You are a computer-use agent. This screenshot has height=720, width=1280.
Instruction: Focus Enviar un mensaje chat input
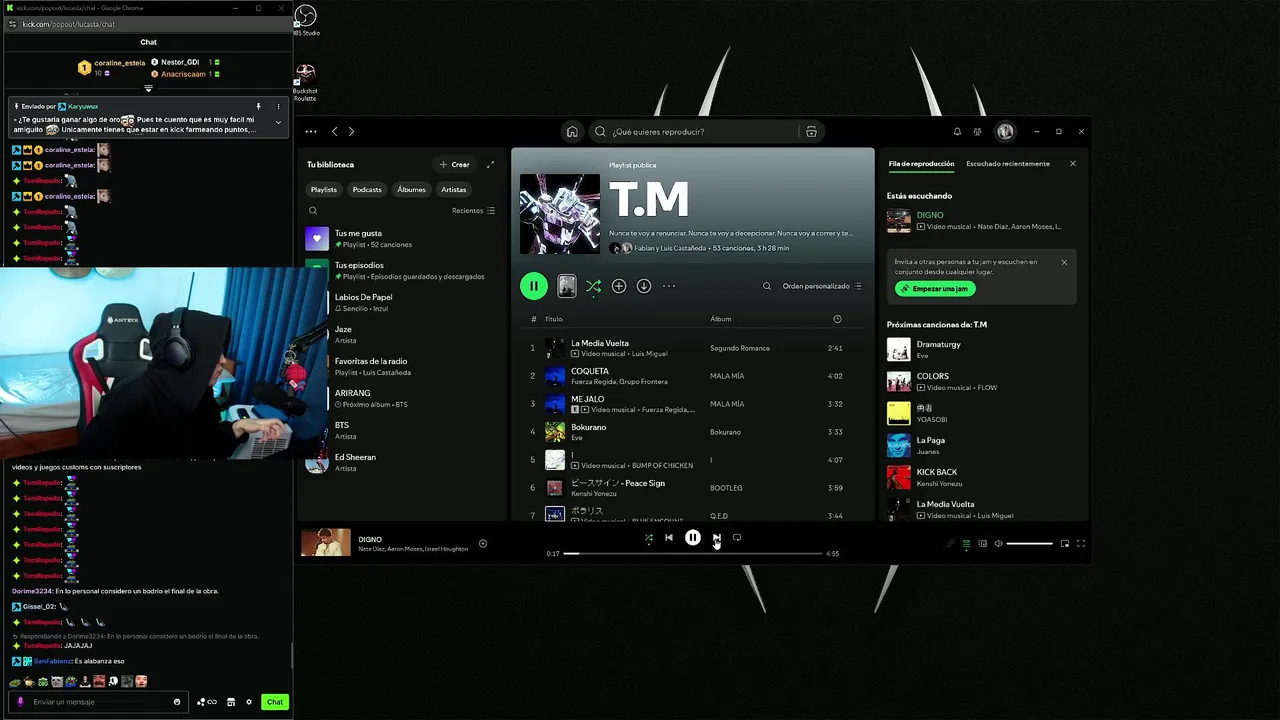pyautogui.click(x=100, y=702)
